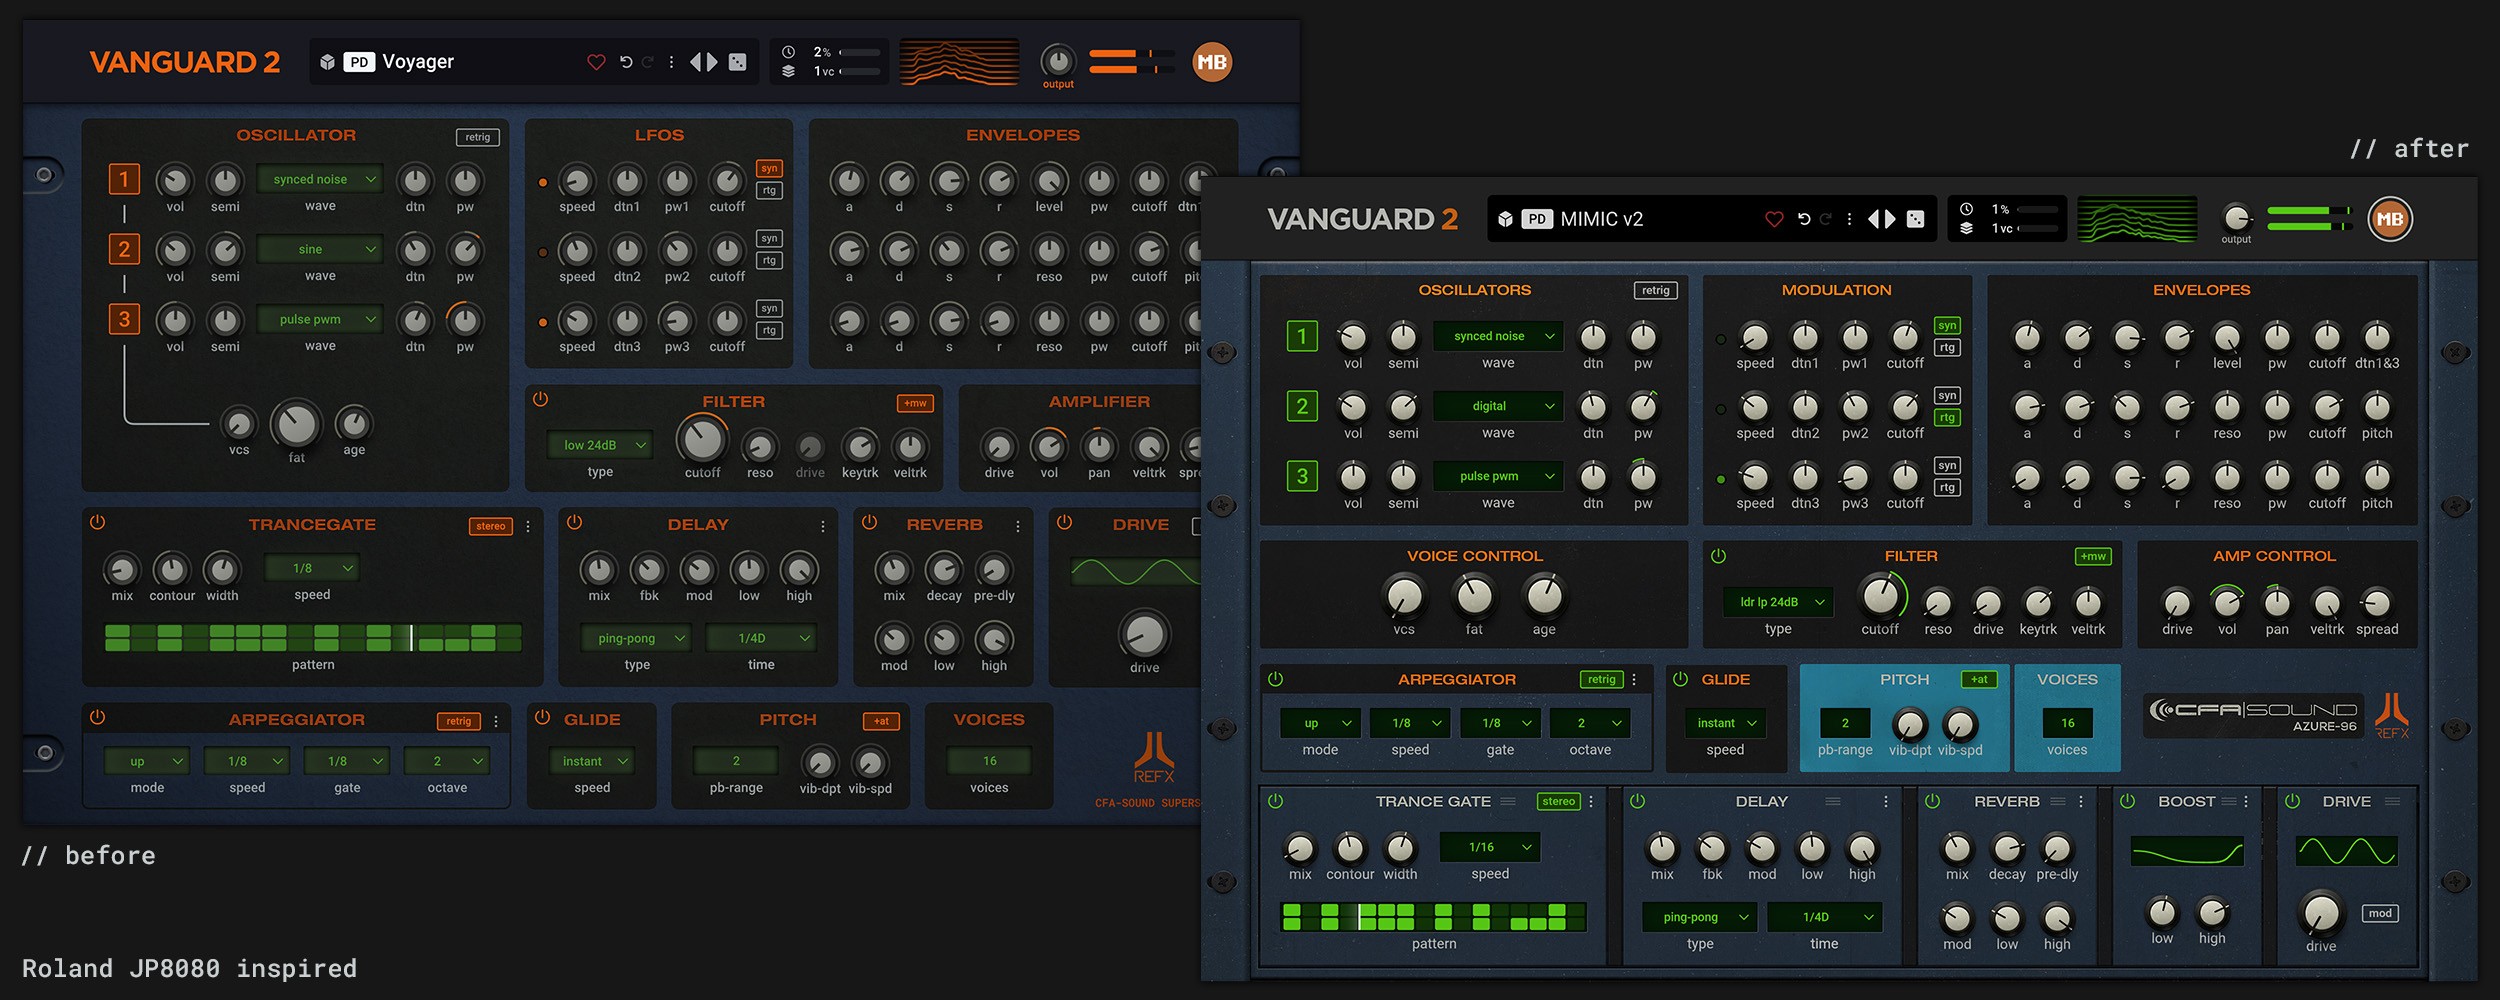Click the voices value 16 in after window
This screenshot has width=2500, height=1000.
tap(2067, 723)
